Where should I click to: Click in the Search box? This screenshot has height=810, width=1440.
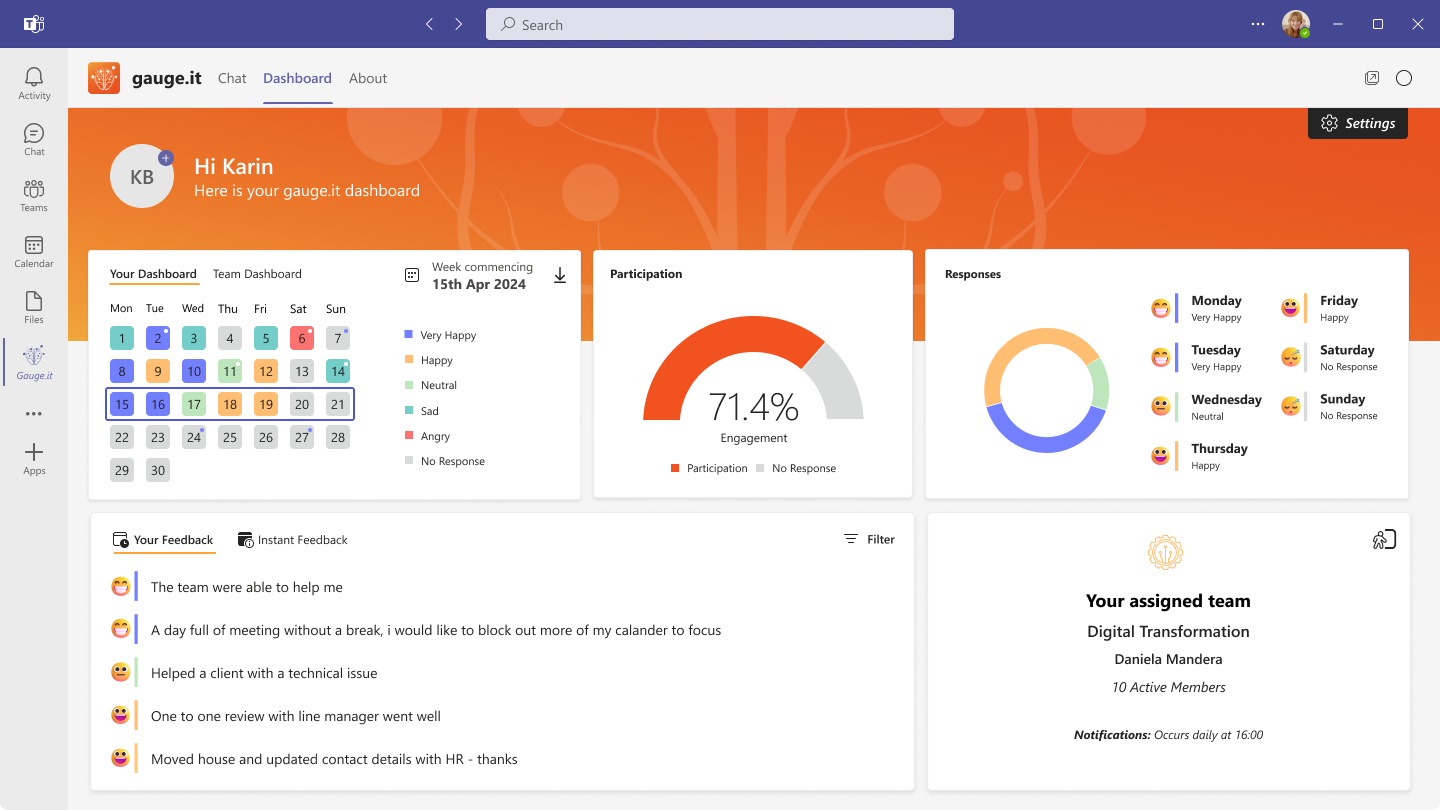tap(720, 24)
